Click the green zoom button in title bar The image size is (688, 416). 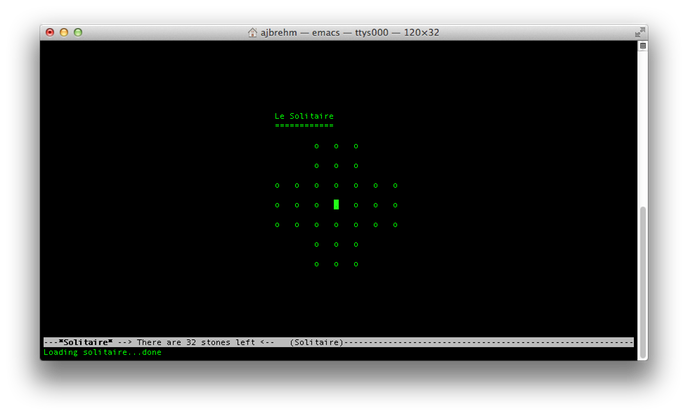click(x=79, y=32)
